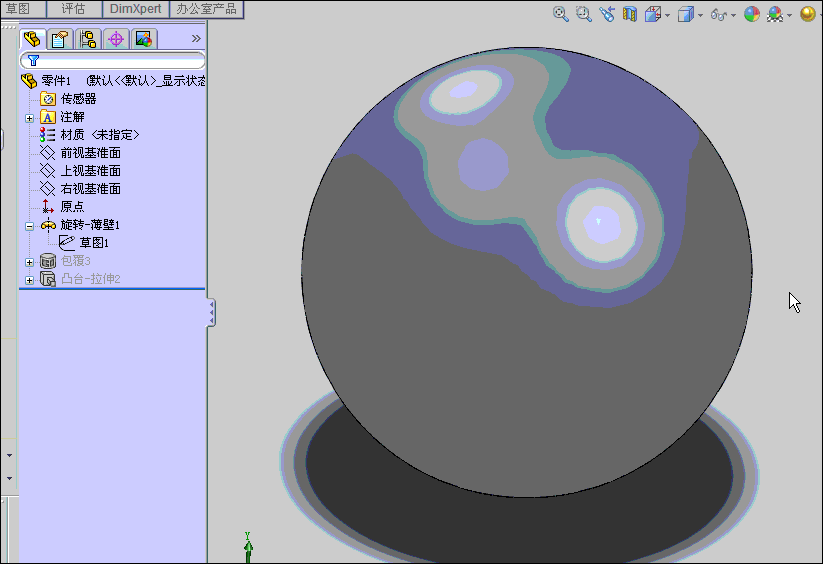Switch to the 评估 evaluate ribbon tab

[73, 9]
